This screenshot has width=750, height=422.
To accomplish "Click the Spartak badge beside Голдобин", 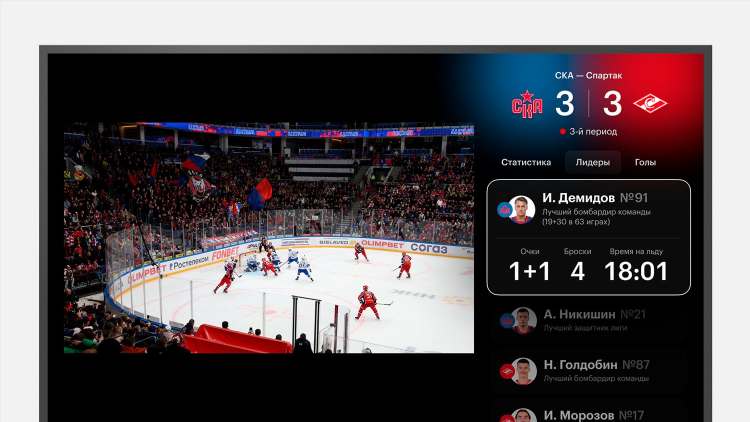I will (x=507, y=371).
